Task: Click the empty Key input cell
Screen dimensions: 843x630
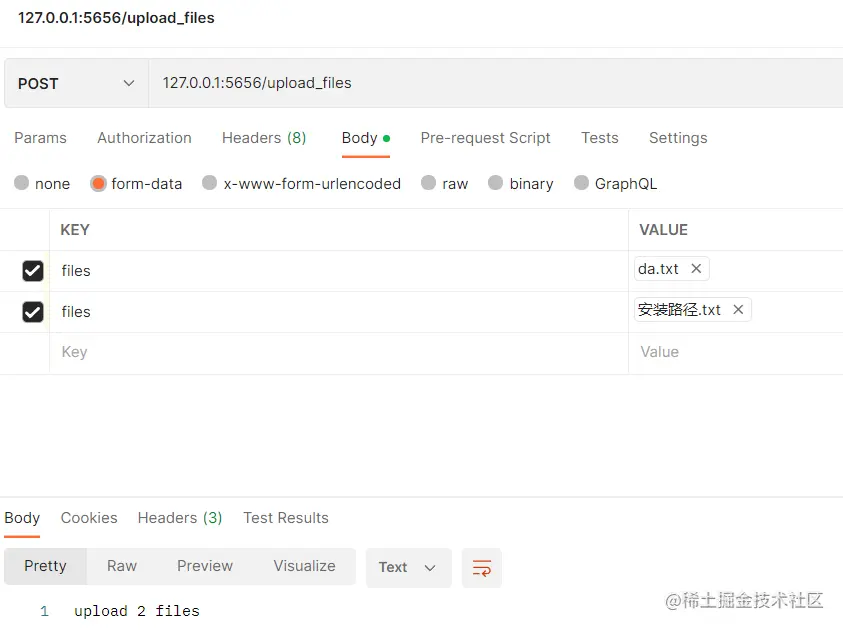Action: coord(339,353)
